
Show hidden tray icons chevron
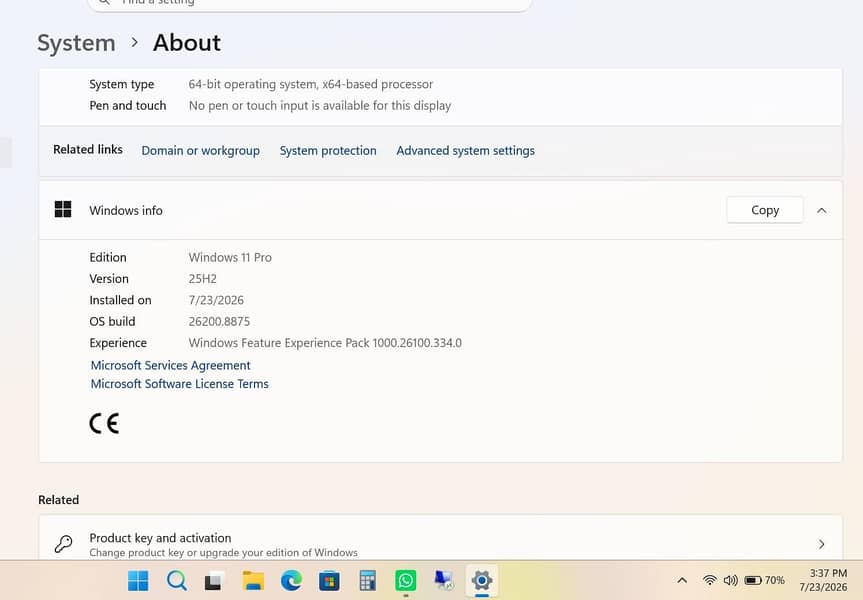[682, 580]
